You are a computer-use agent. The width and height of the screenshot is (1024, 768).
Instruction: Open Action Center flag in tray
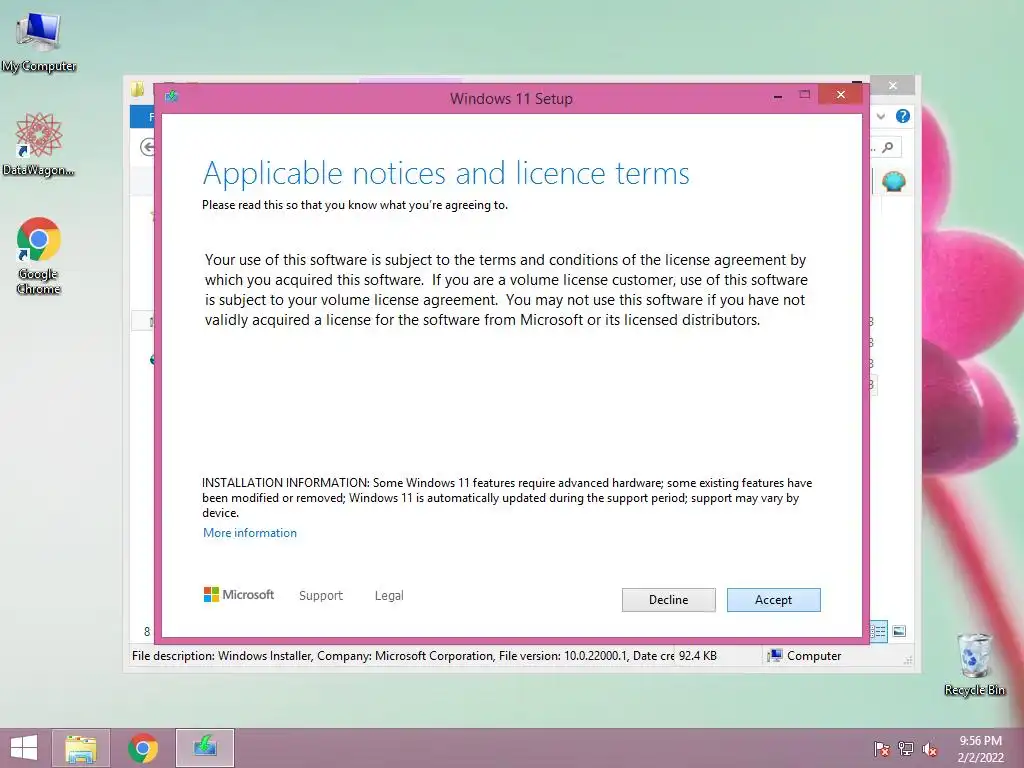(x=881, y=749)
